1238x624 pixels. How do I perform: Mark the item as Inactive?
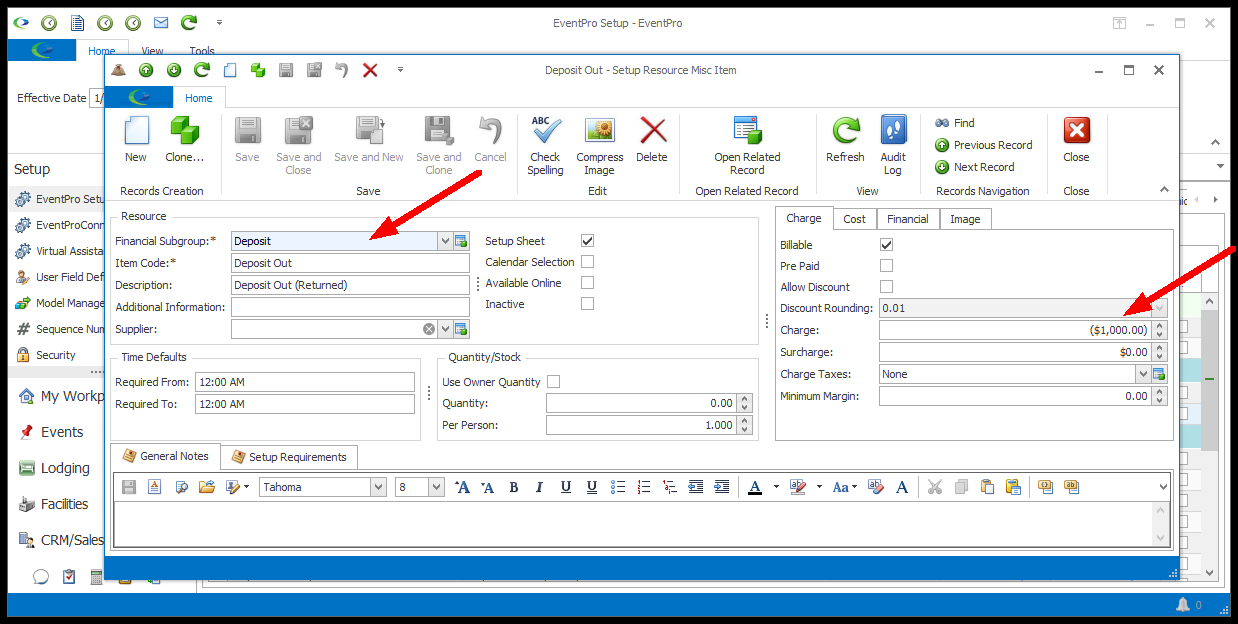(x=587, y=304)
